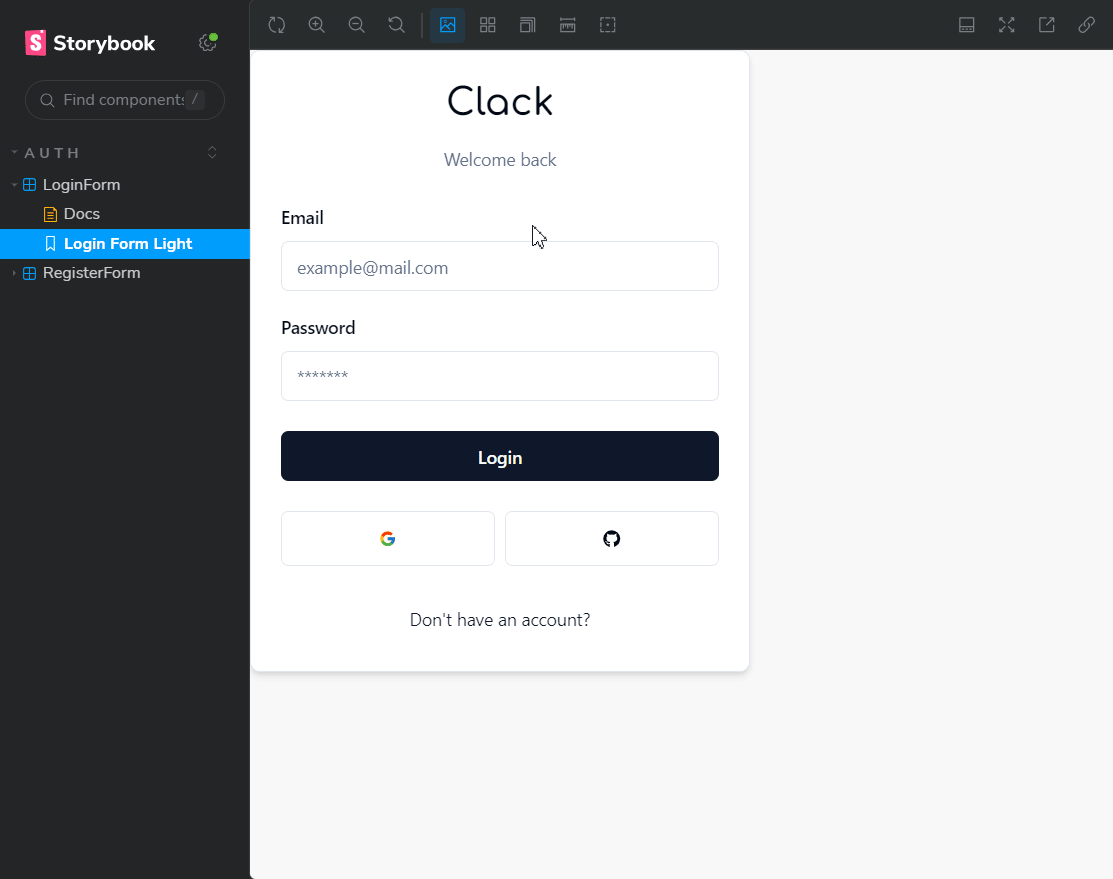Zoom in on the story canvas
This screenshot has height=879, width=1113.
tap(317, 25)
